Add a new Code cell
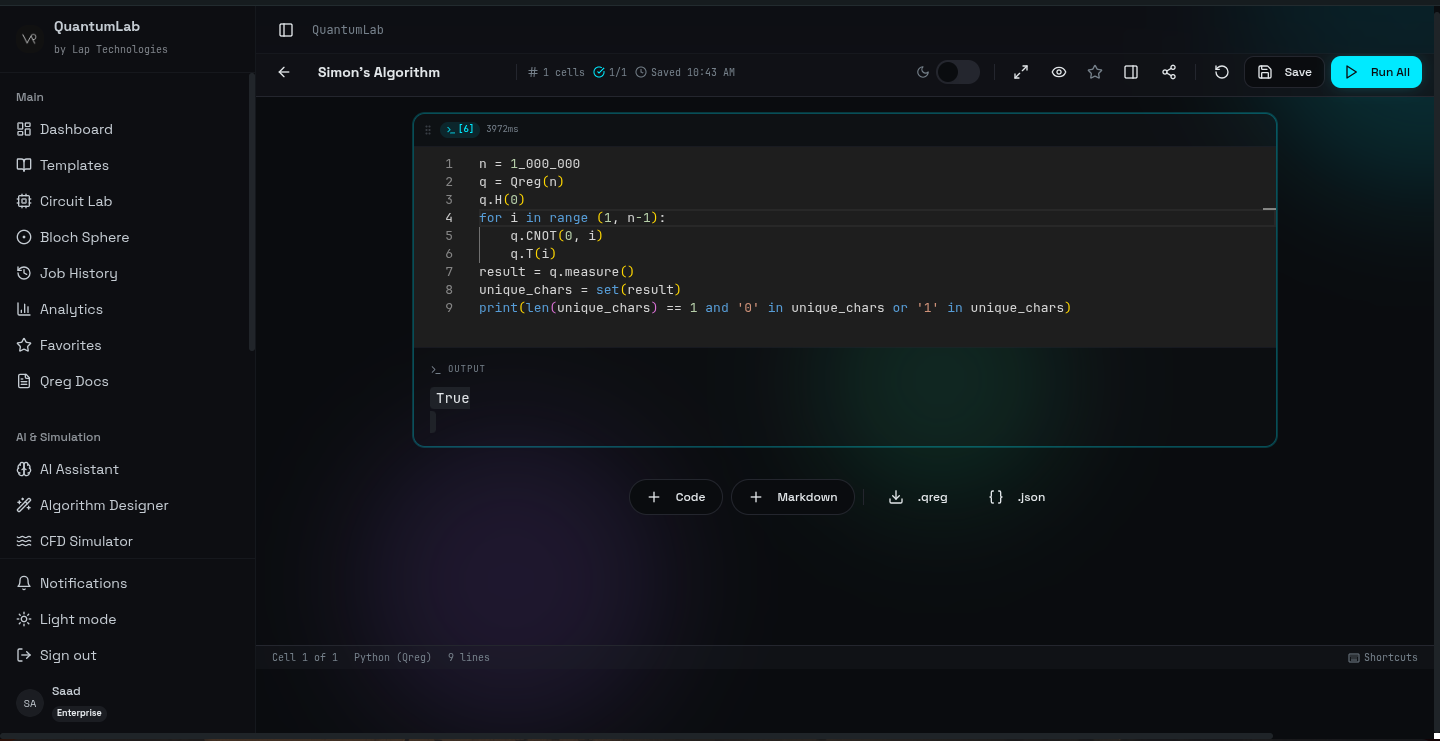The height and width of the screenshot is (741, 1440). click(676, 497)
